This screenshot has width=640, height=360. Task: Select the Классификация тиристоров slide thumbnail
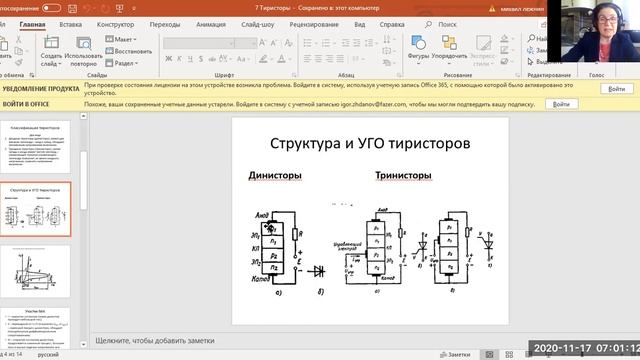coord(35,147)
